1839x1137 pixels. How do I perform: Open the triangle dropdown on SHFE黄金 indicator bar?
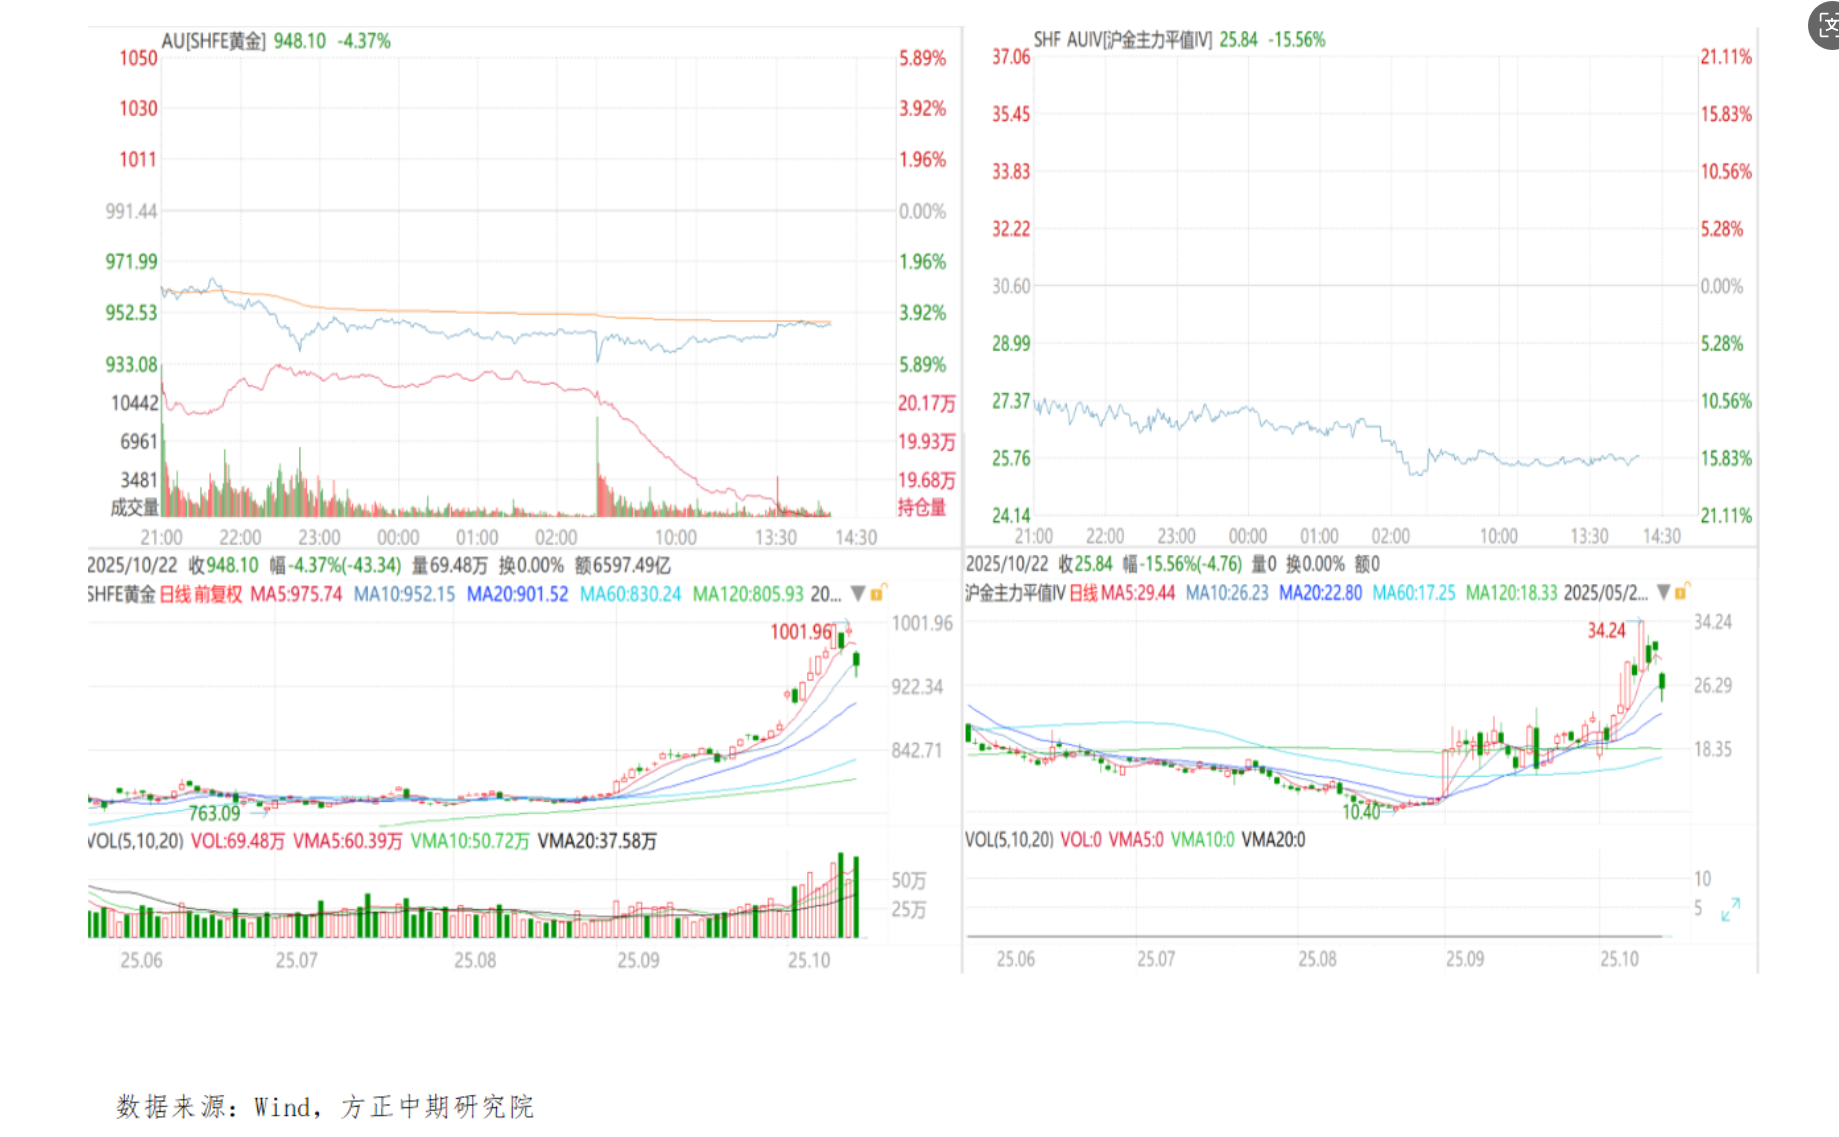point(857,594)
